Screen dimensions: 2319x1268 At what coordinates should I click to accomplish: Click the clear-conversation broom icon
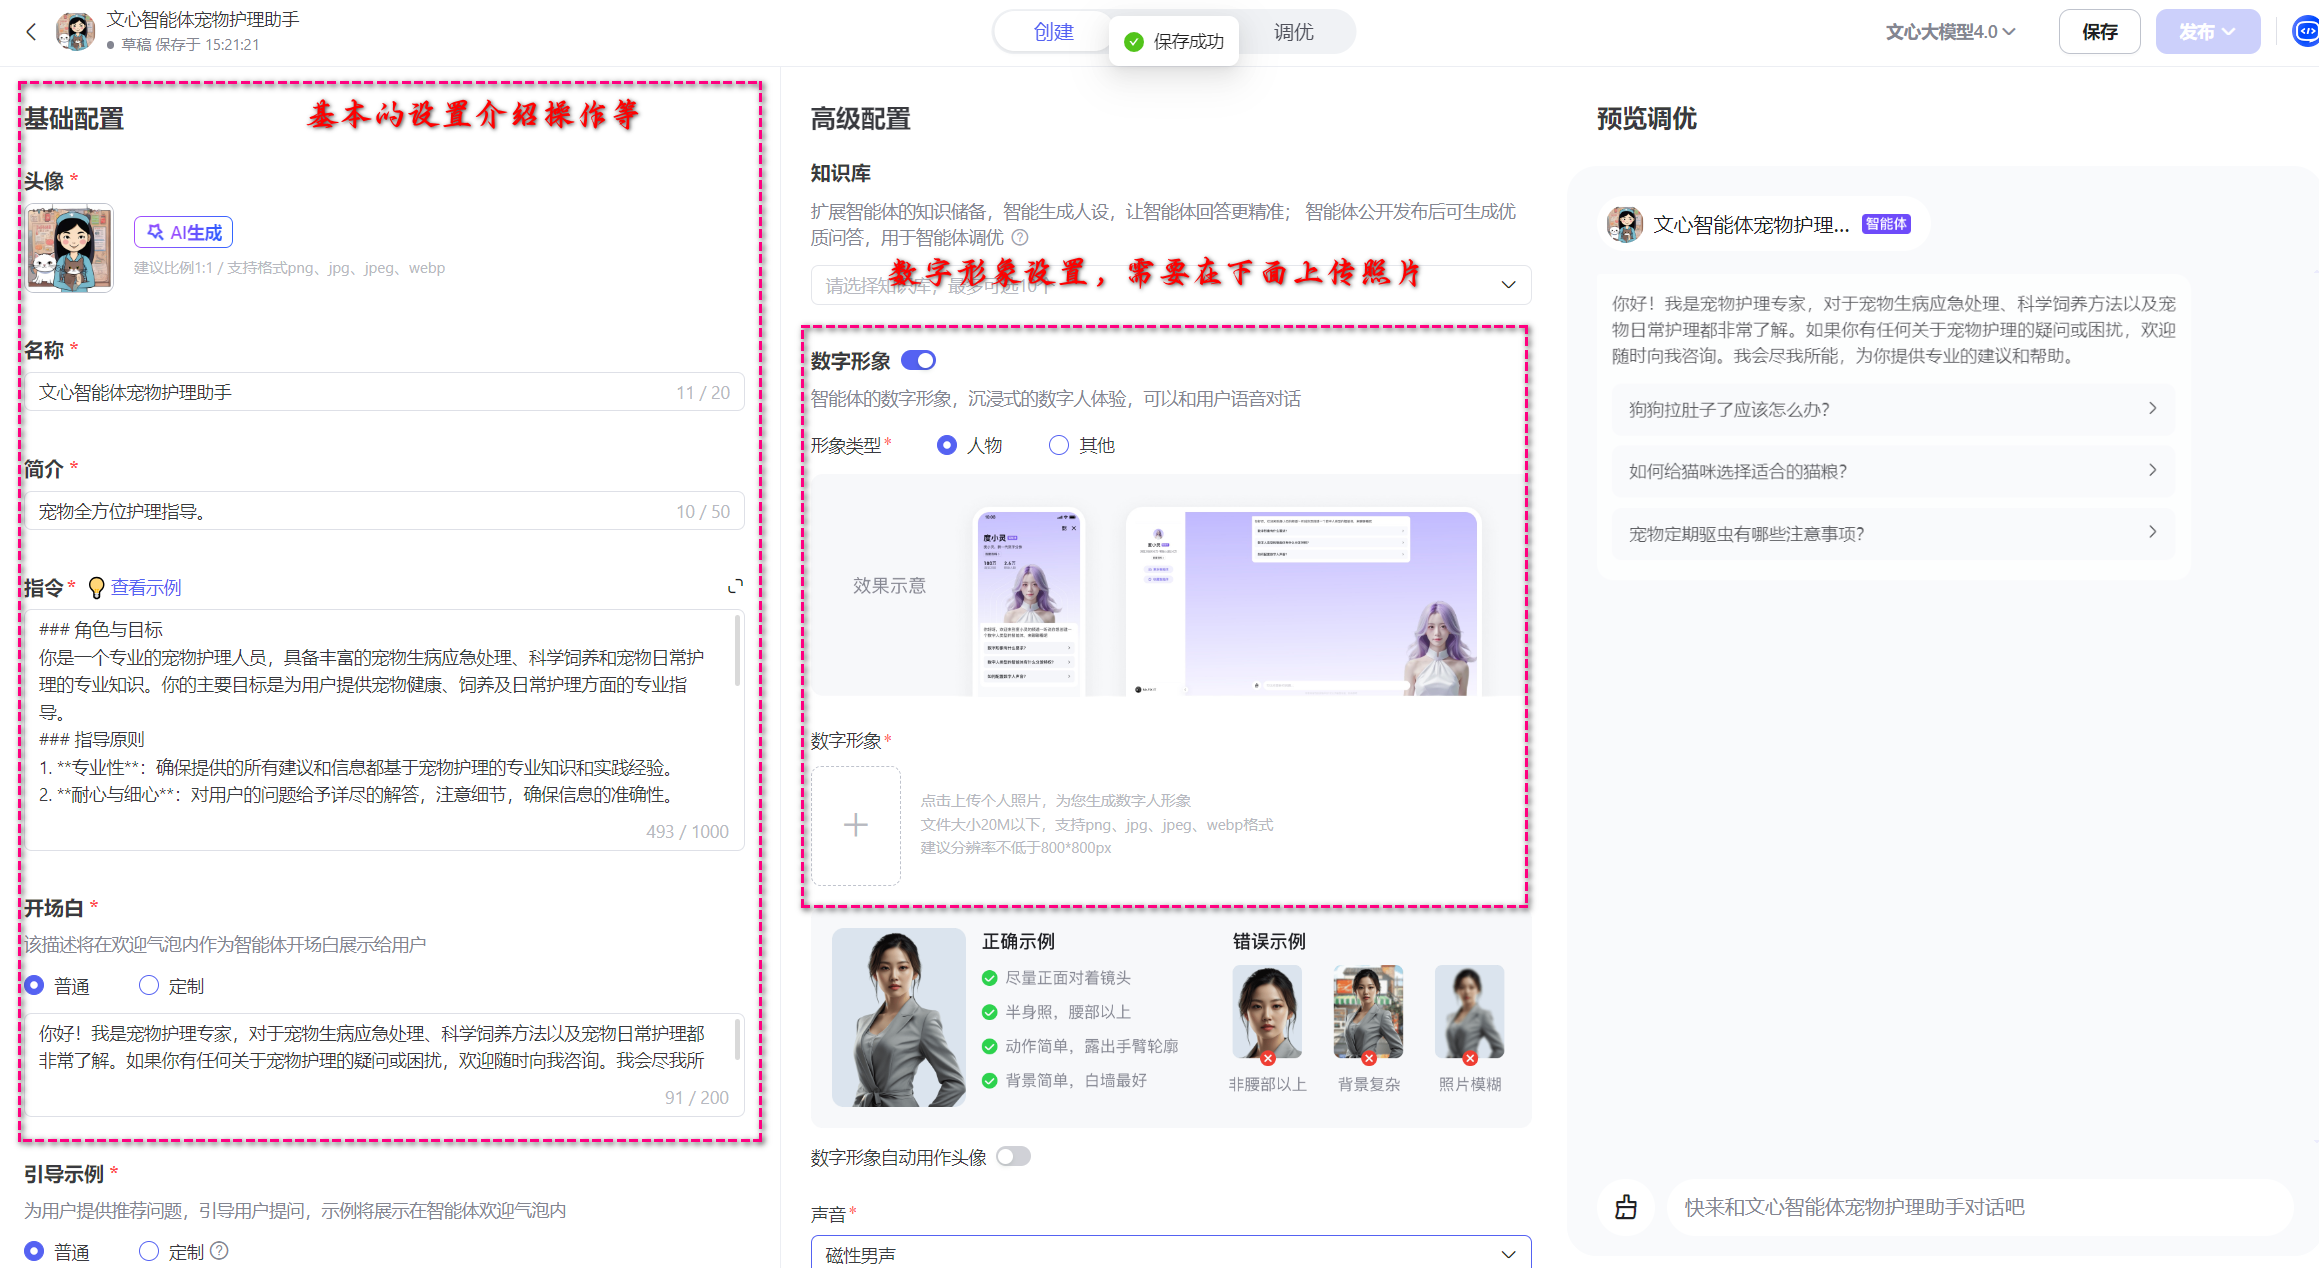pyautogui.click(x=1626, y=1207)
